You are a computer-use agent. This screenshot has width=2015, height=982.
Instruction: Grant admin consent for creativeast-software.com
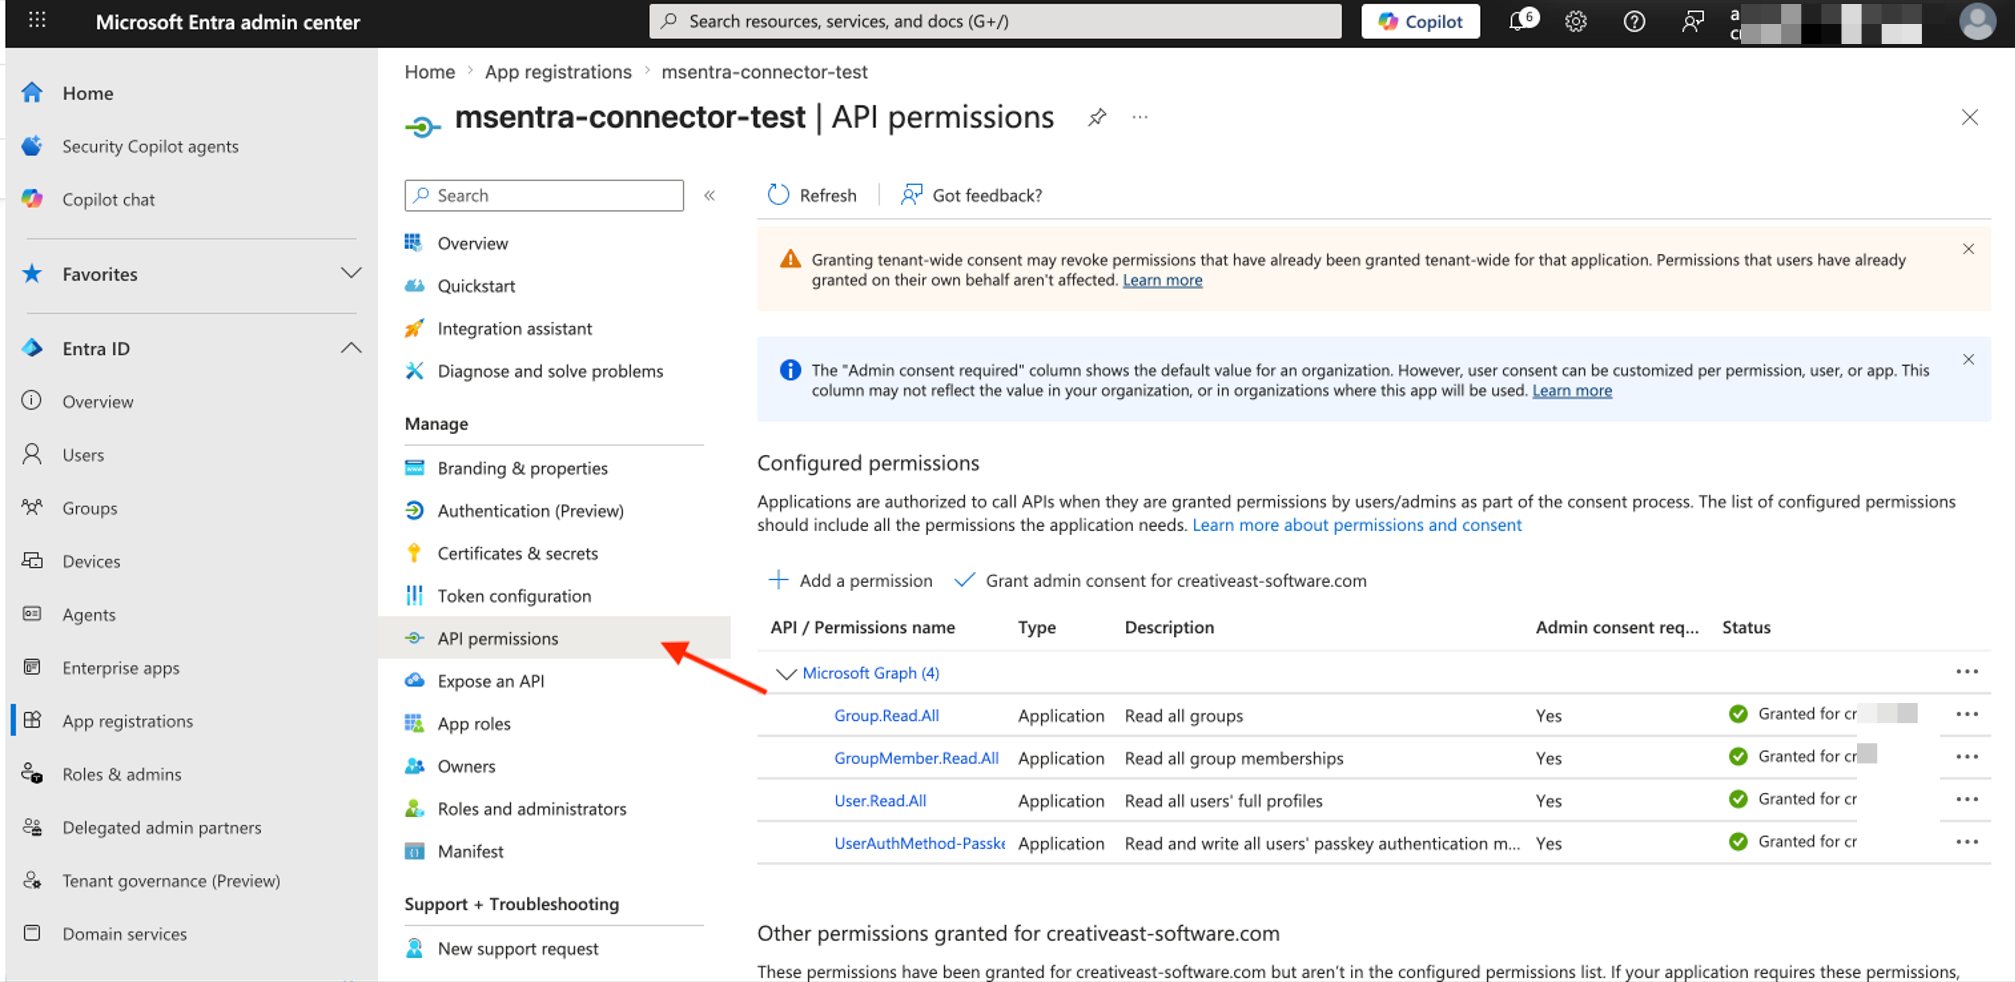(1160, 580)
